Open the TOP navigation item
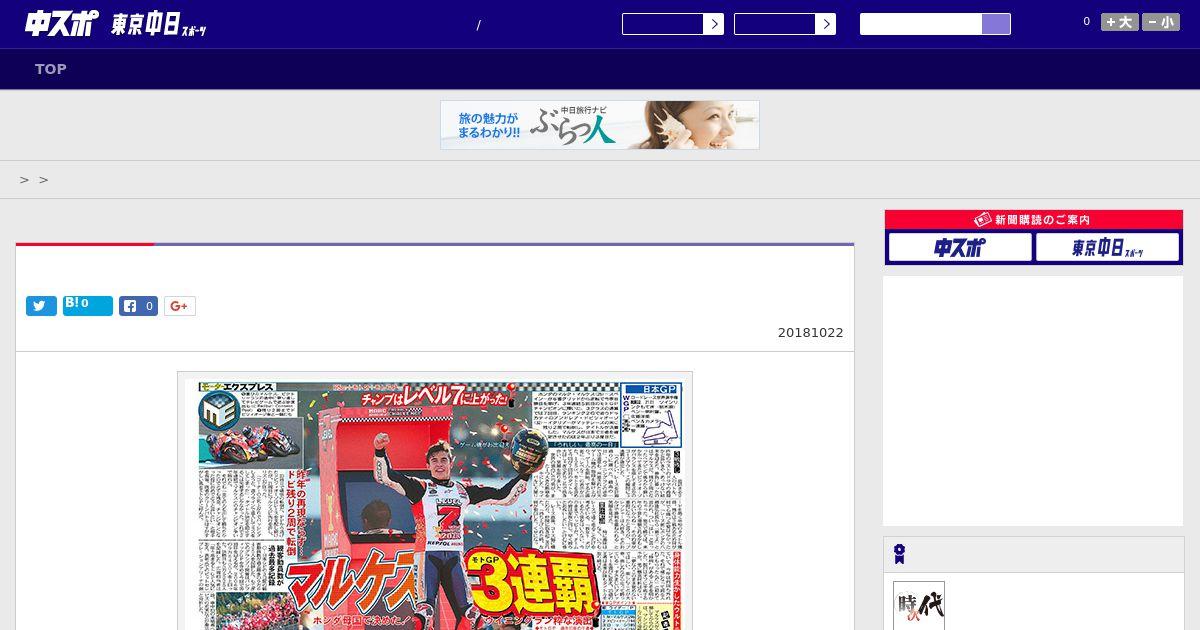Image resolution: width=1200 pixels, height=630 pixels. [51, 69]
